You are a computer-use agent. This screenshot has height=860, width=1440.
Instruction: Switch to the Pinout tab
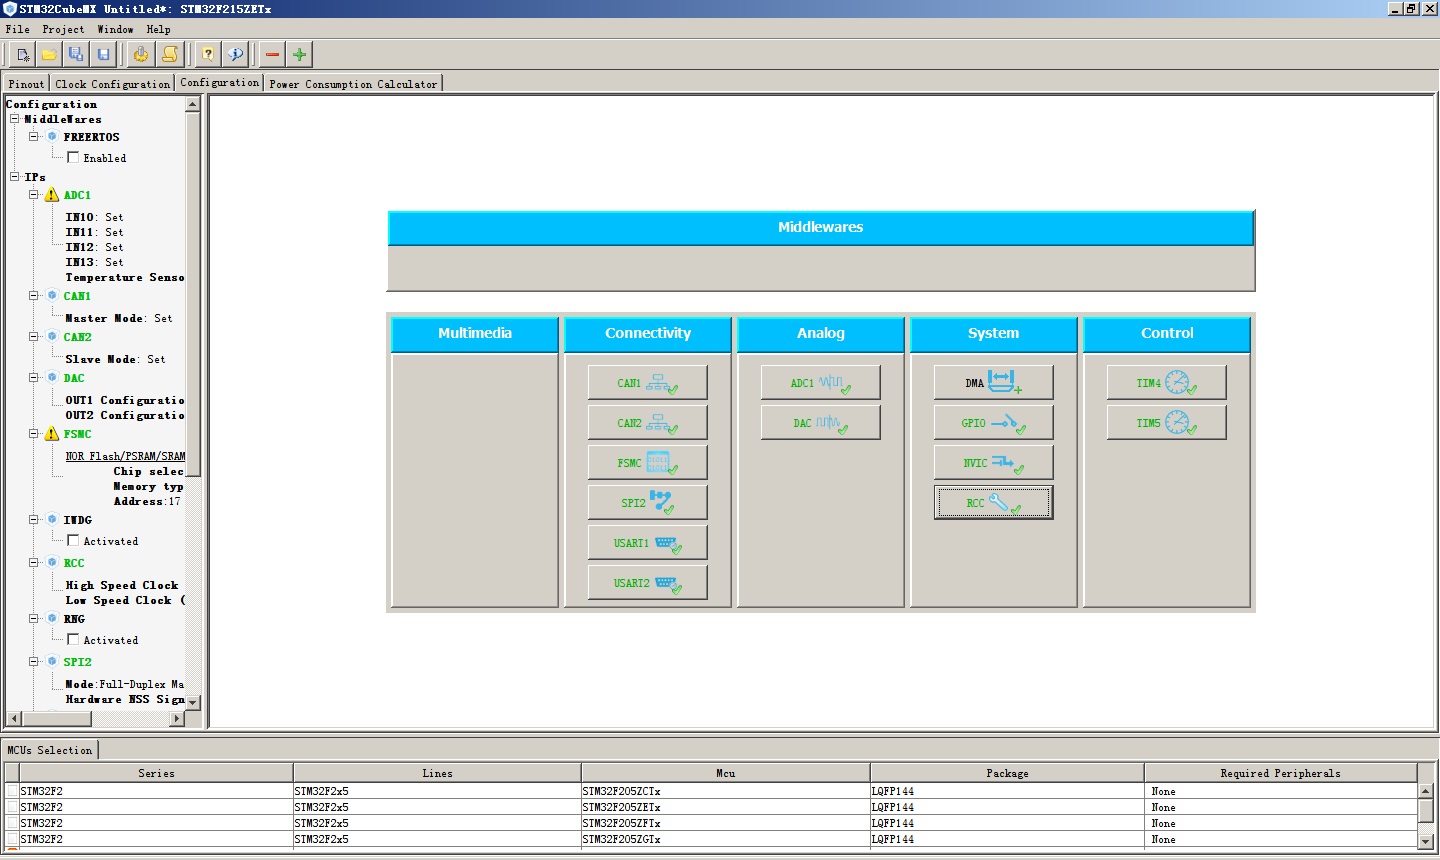[26, 84]
